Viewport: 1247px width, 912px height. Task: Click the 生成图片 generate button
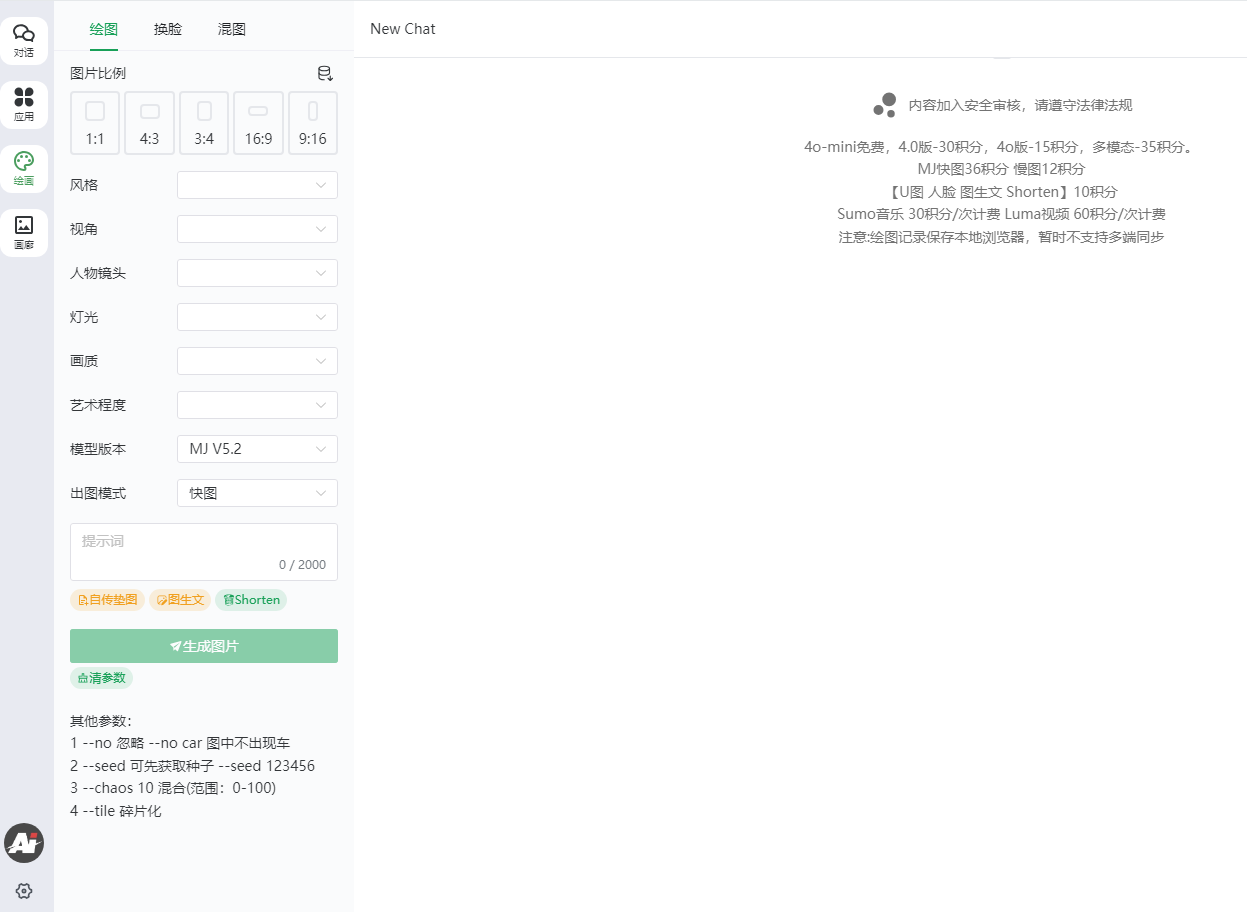[x=204, y=646]
